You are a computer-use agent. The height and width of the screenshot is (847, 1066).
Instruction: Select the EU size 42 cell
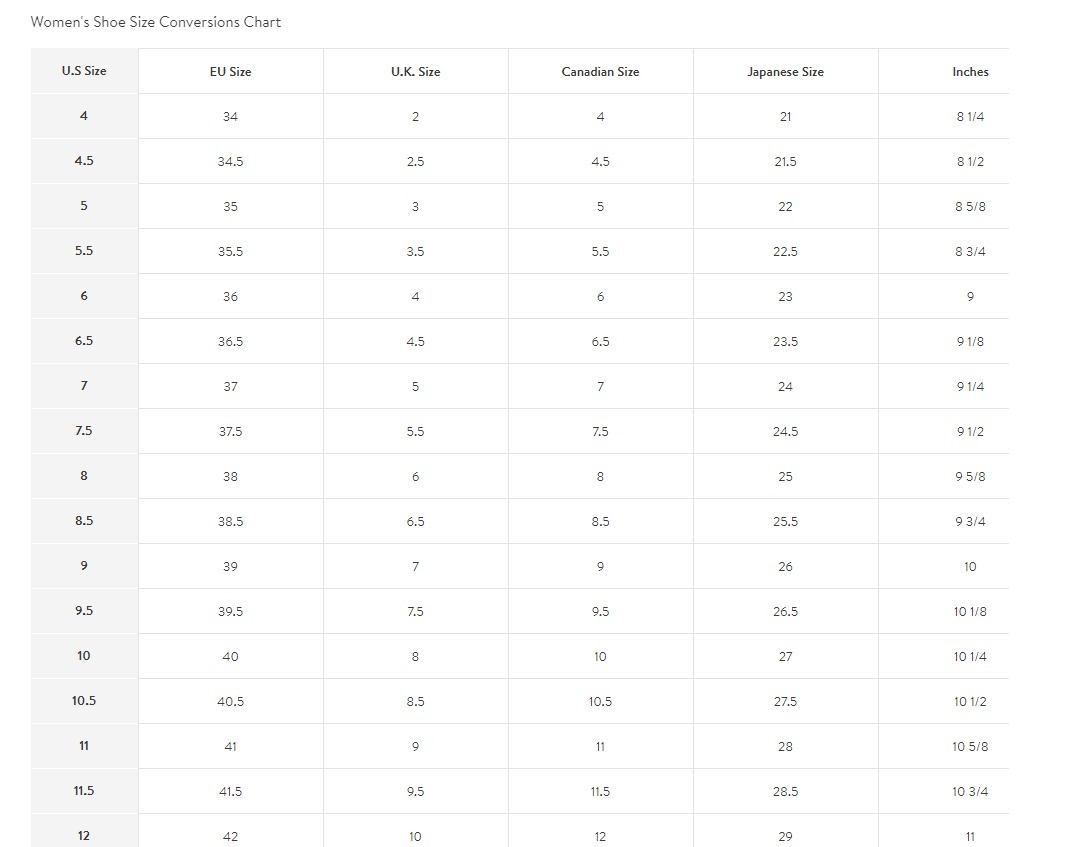click(230, 836)
